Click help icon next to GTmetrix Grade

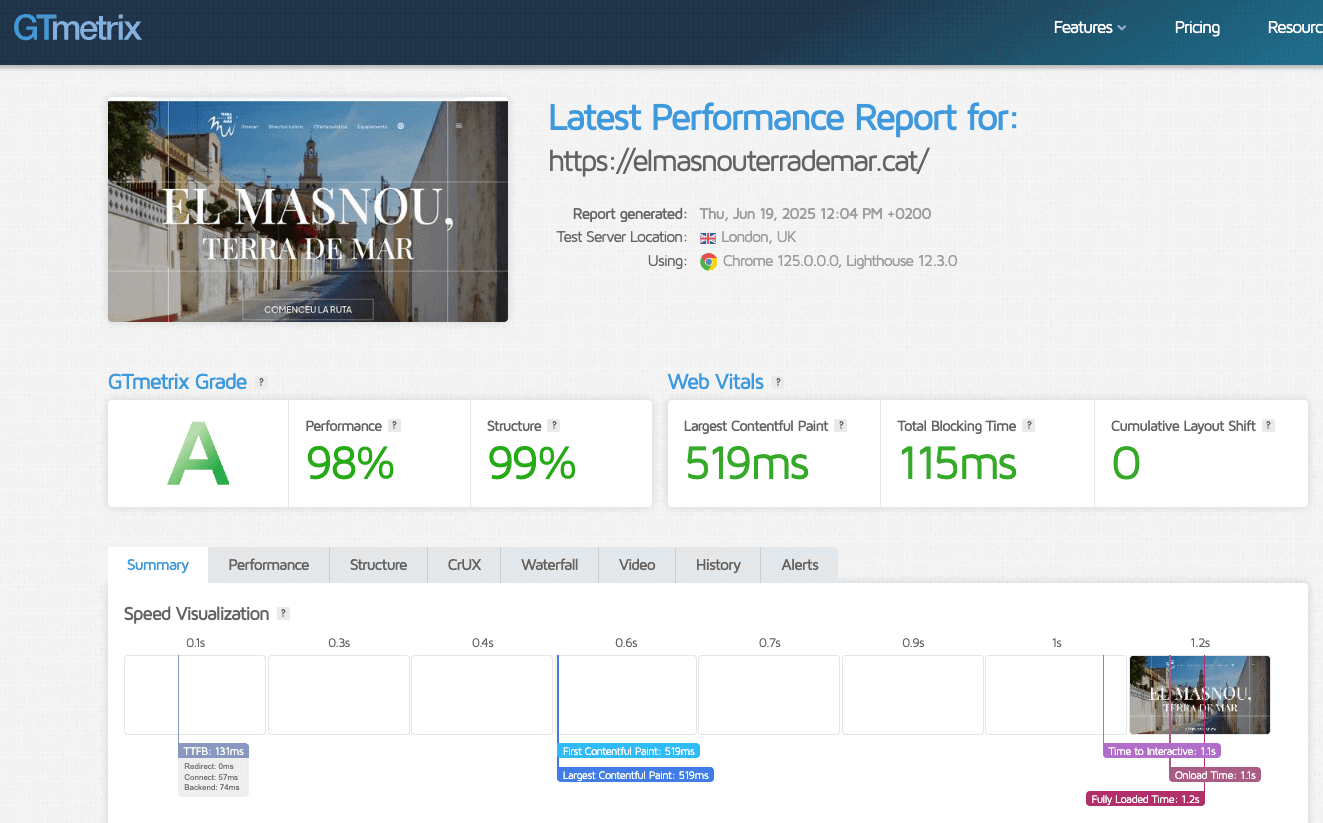tap(262, 382)
